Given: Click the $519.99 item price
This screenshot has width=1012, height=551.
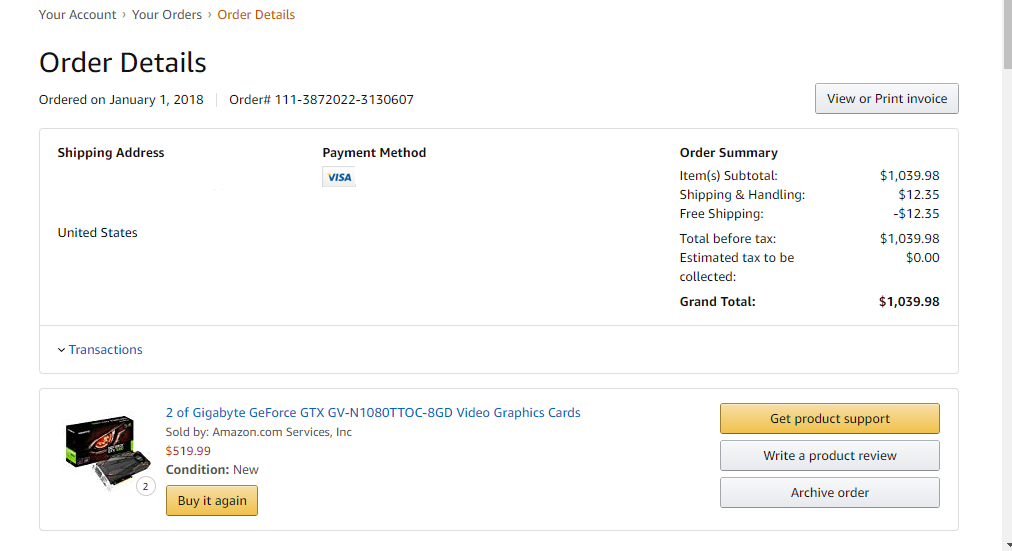Looking at the screenshot, I should tap(188, 451).
